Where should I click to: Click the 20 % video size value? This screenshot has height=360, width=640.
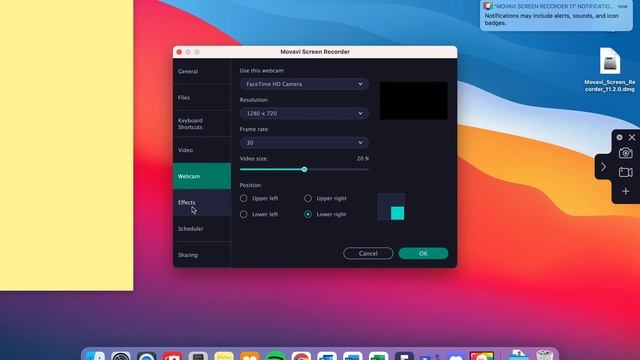[x=362, y=158]
